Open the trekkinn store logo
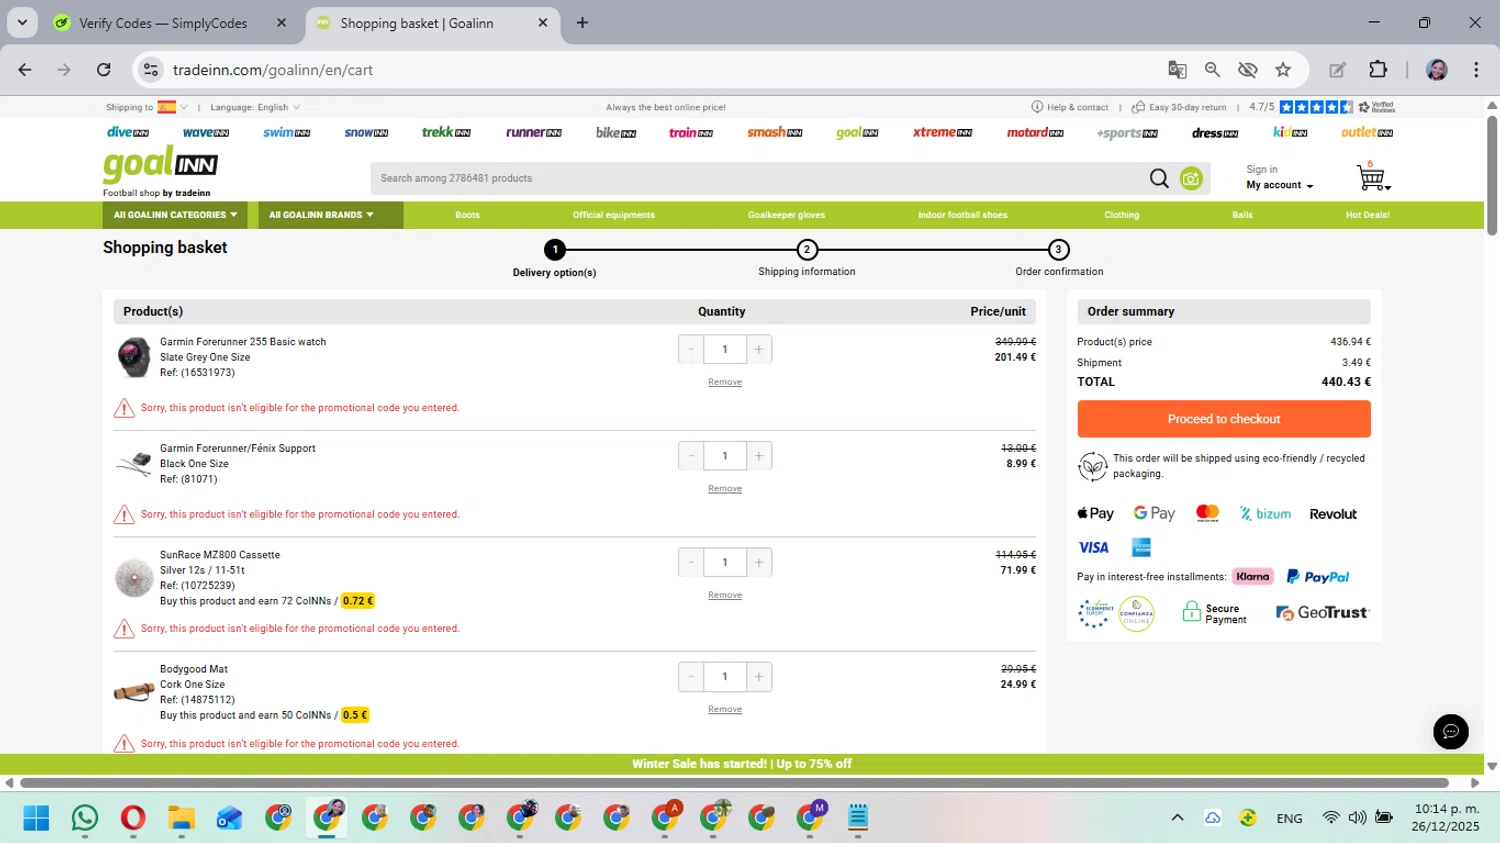Screen dimensions: 1500x843 click(x=446, y=132)
